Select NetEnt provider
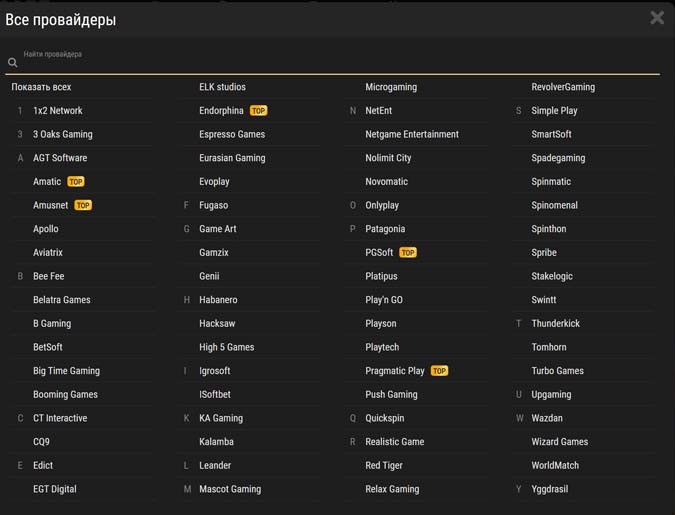 (379, 111)
